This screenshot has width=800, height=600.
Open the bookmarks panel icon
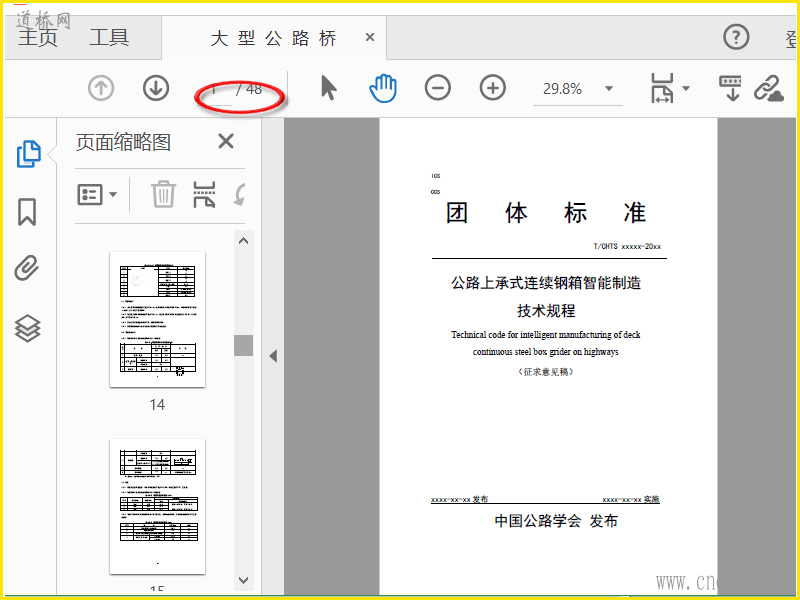tap(27, 212)
